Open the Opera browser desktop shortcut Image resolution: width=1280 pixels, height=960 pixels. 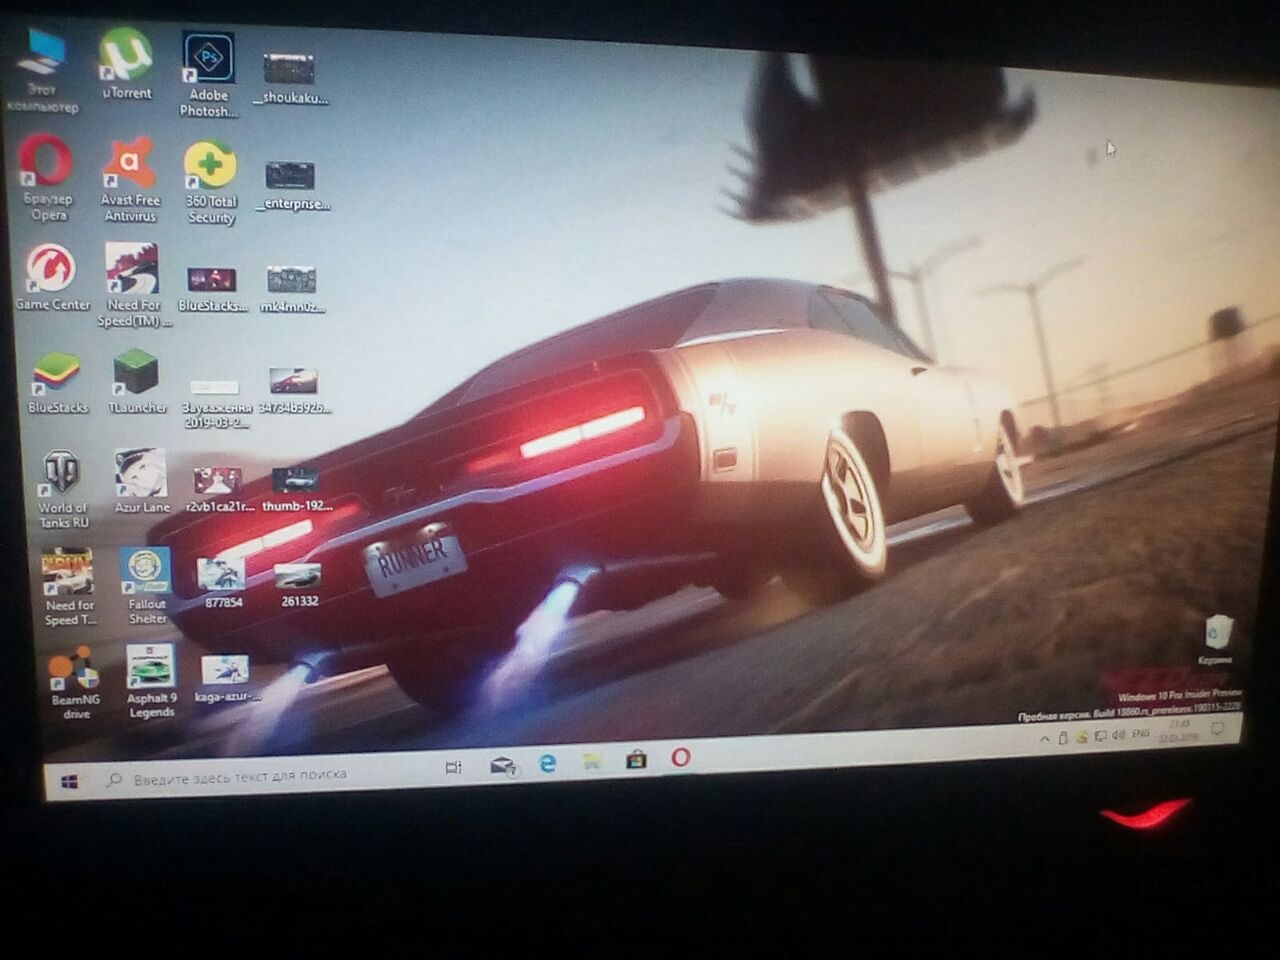pyautogui.click(x=47, y=178)
